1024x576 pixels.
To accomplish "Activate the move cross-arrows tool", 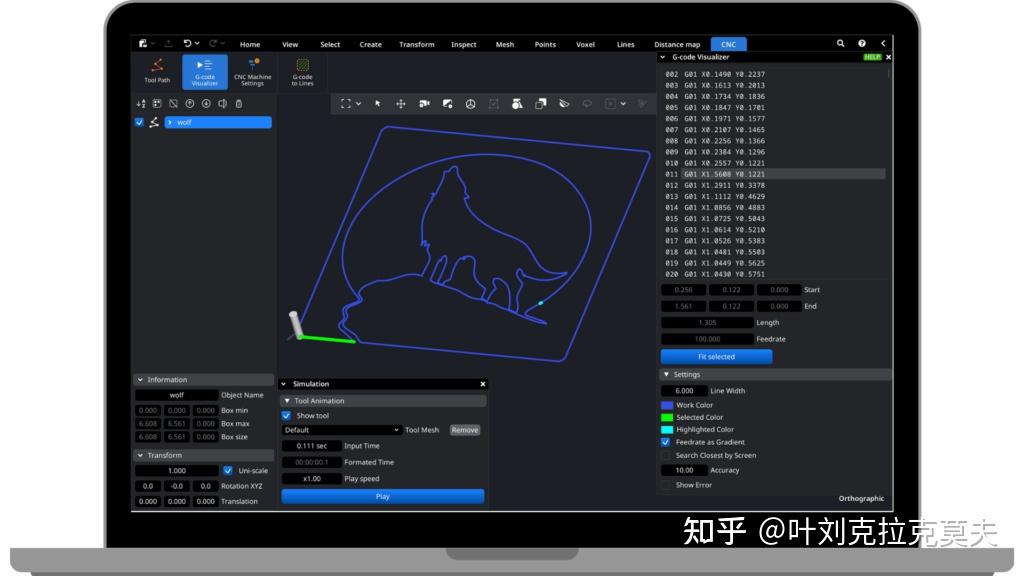I will click(401, 104).
